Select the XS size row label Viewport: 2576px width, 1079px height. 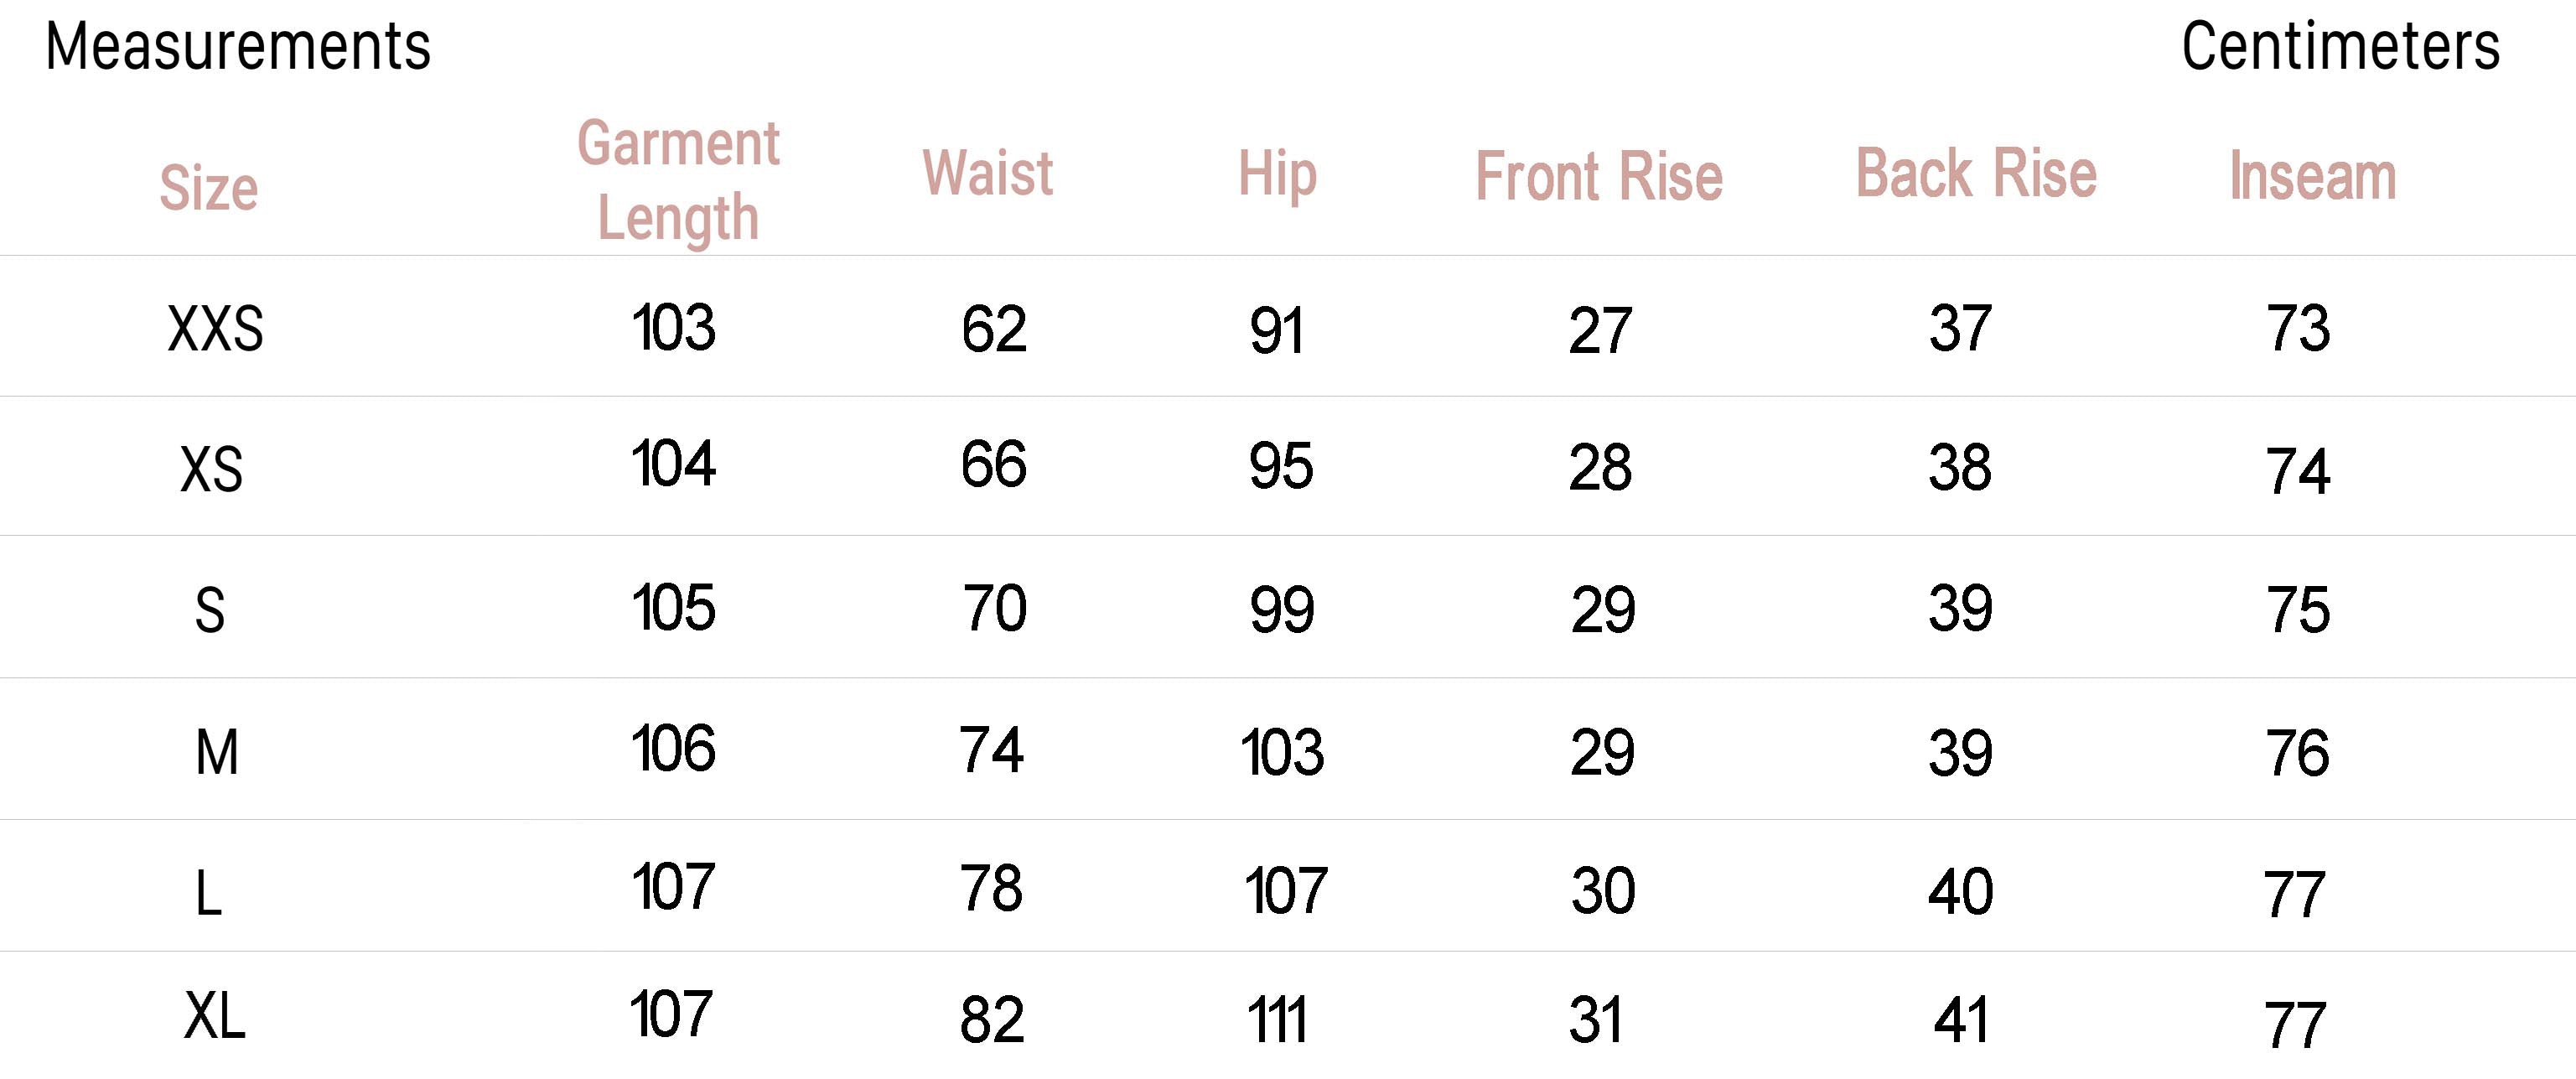[211, 469]
